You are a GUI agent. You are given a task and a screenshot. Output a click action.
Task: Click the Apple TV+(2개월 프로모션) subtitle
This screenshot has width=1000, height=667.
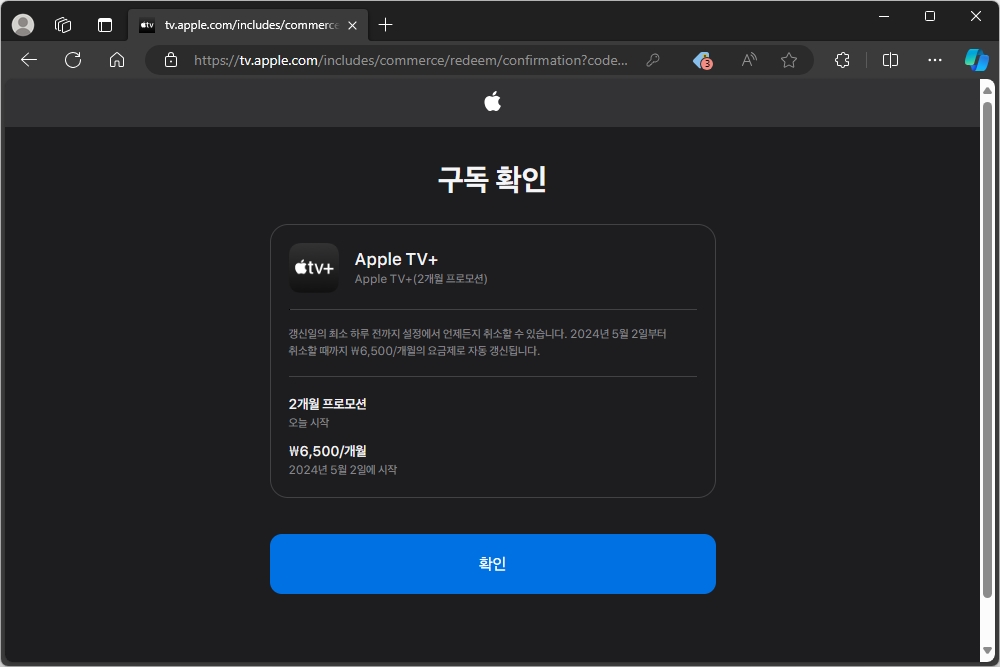[x=421, y=279]
